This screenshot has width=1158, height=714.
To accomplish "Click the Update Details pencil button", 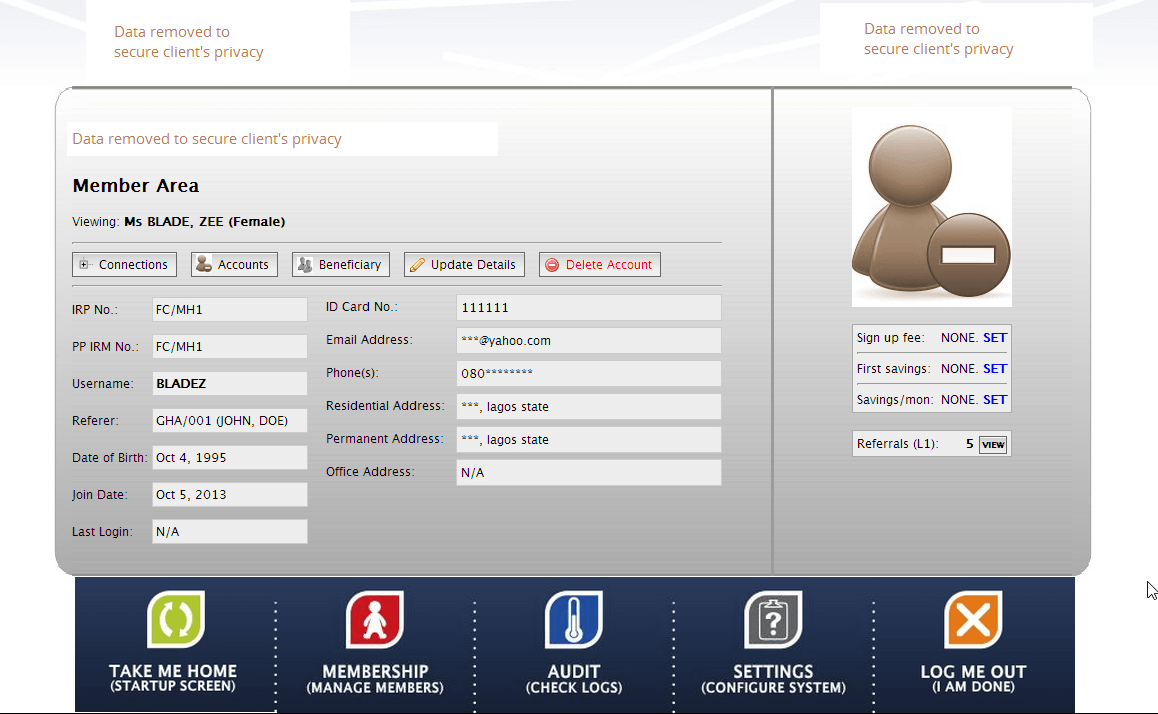I will pos(464,265).
